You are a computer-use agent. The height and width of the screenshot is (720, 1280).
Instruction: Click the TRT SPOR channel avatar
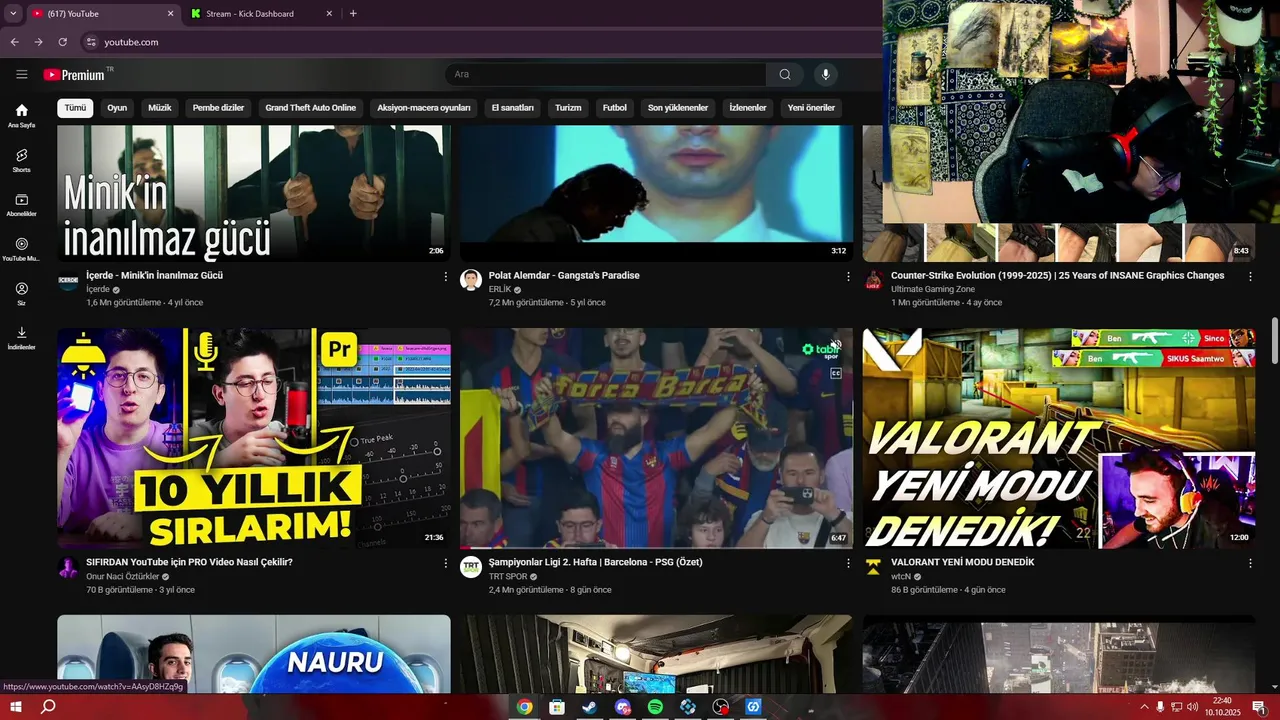point(471,567)
